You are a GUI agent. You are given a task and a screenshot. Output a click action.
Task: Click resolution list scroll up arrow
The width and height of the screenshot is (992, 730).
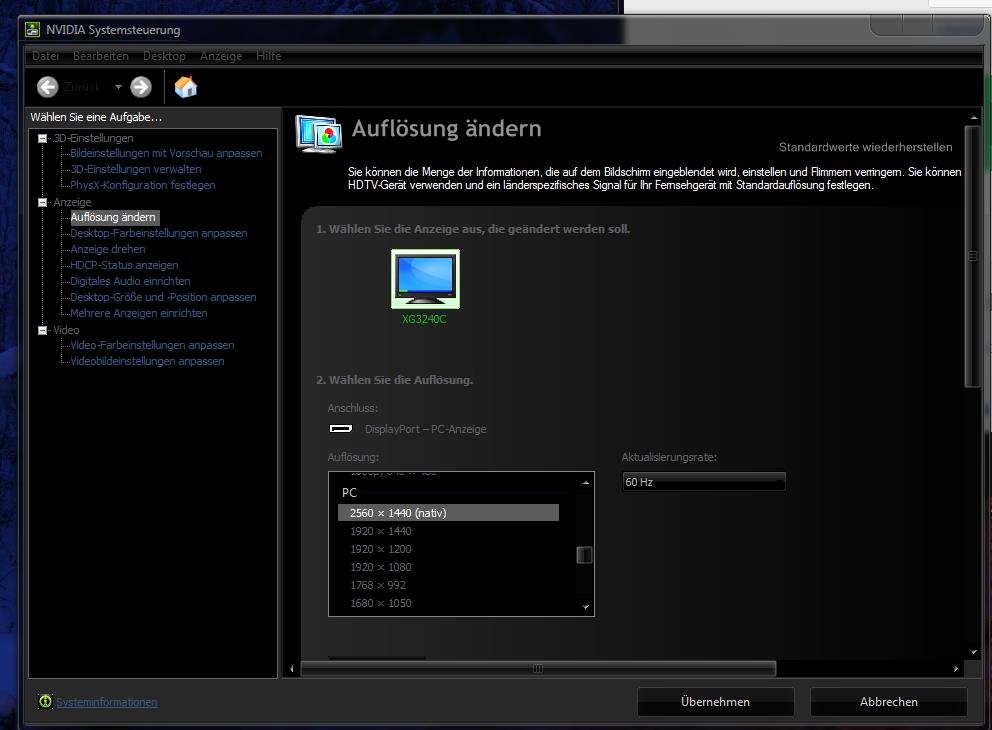[585, 483]
